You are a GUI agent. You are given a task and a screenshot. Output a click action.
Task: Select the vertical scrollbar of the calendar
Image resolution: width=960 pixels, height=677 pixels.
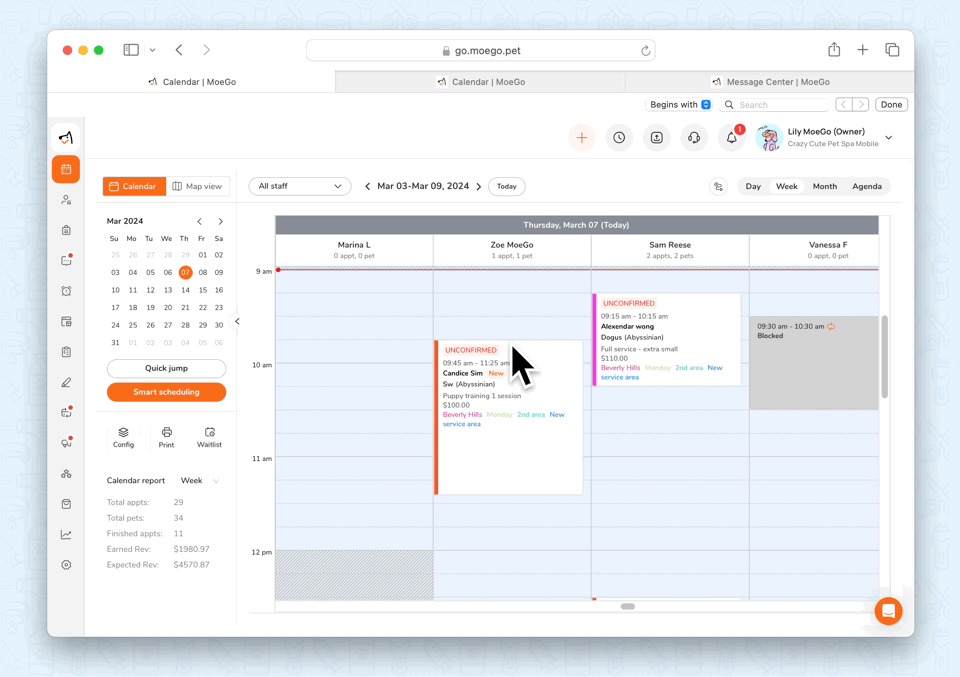[885, 357]
